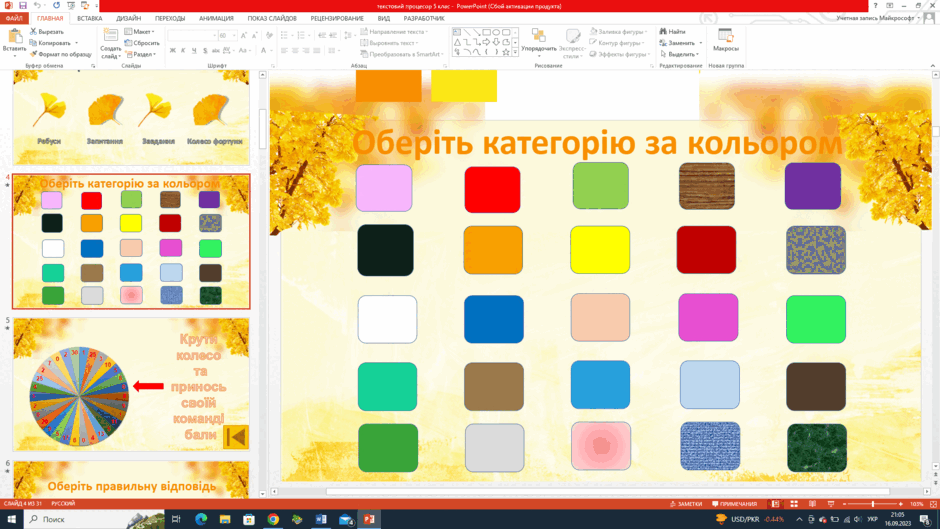Toggle align text right
Image resolution: width=940 pixels, height=529 pixels.
point(306,50)
